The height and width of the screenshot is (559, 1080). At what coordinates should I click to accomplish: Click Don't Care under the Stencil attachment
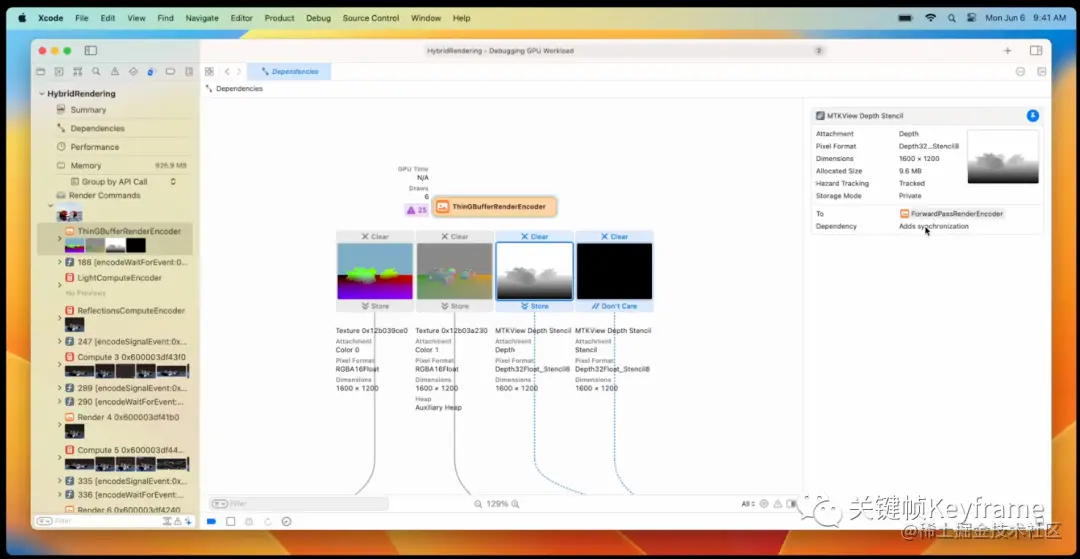click(614, 306)
